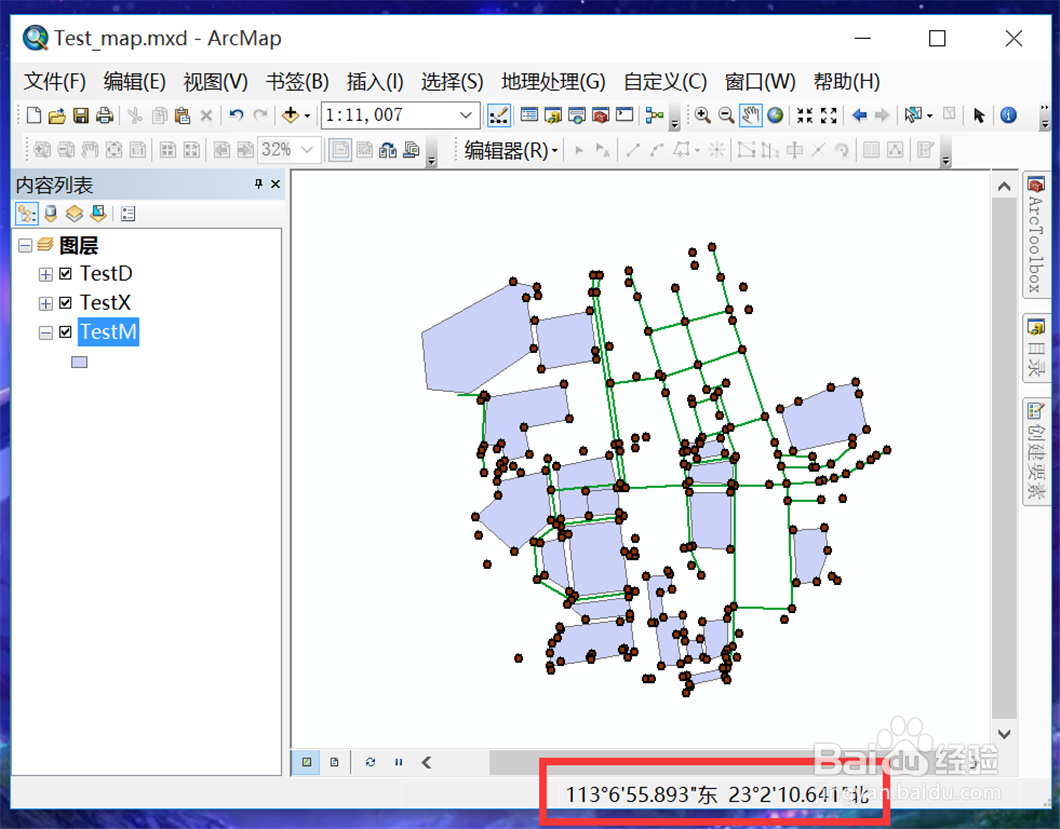Image resolution: width=1060 pixels, height=829 pixels.
Task: Collapse the TestM layer symbology
Action: tap(45, 332)
